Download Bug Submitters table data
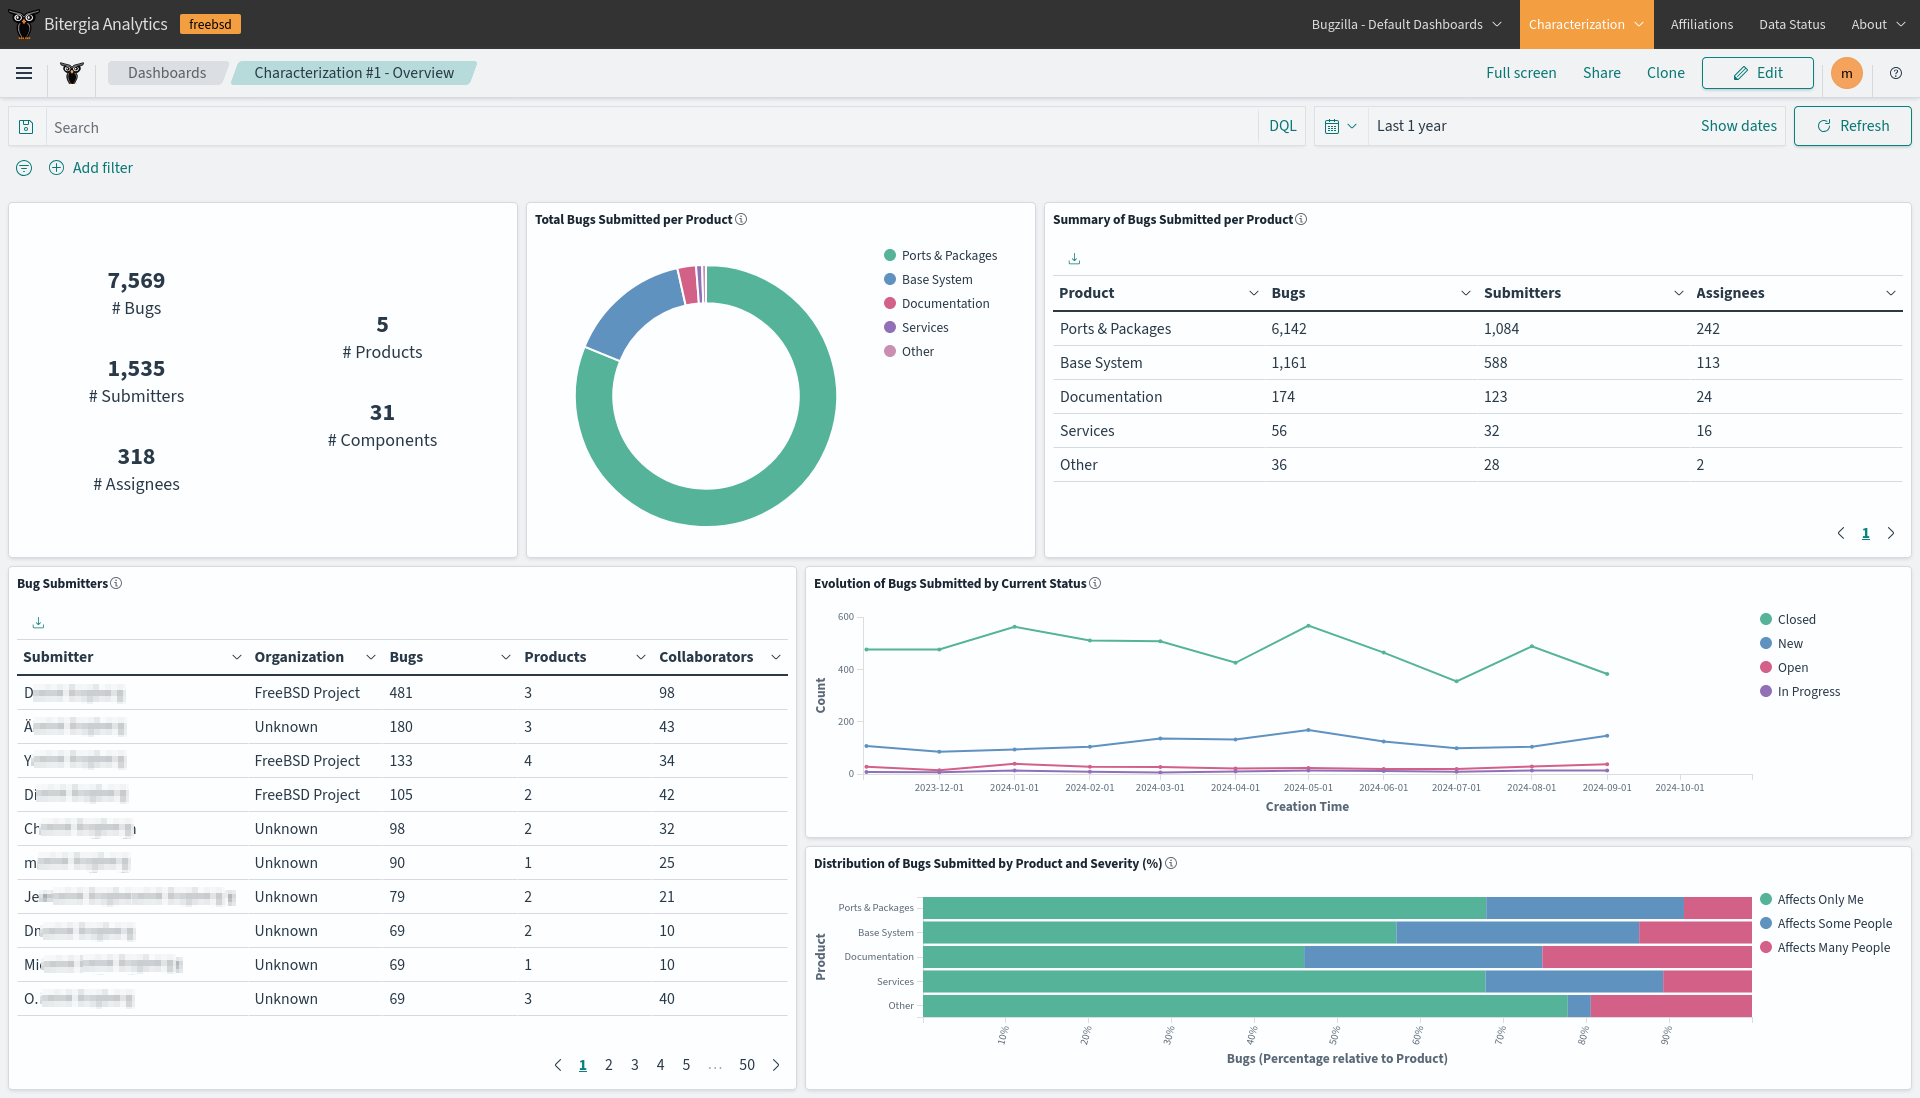 pyautogui.click(x=38, y=623)
